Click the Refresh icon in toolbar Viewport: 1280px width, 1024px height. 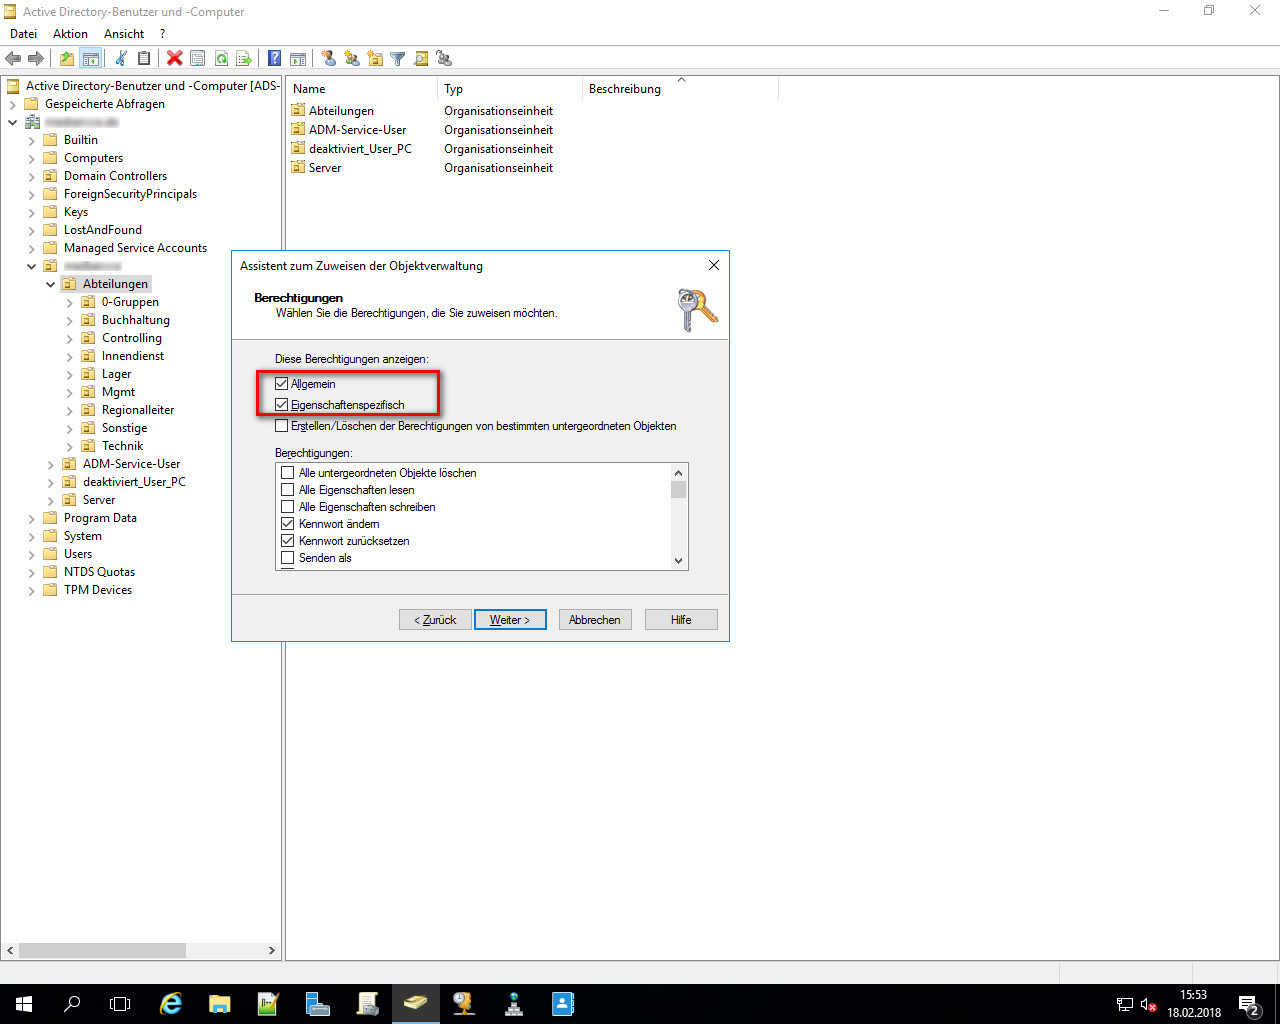[221, 59]
